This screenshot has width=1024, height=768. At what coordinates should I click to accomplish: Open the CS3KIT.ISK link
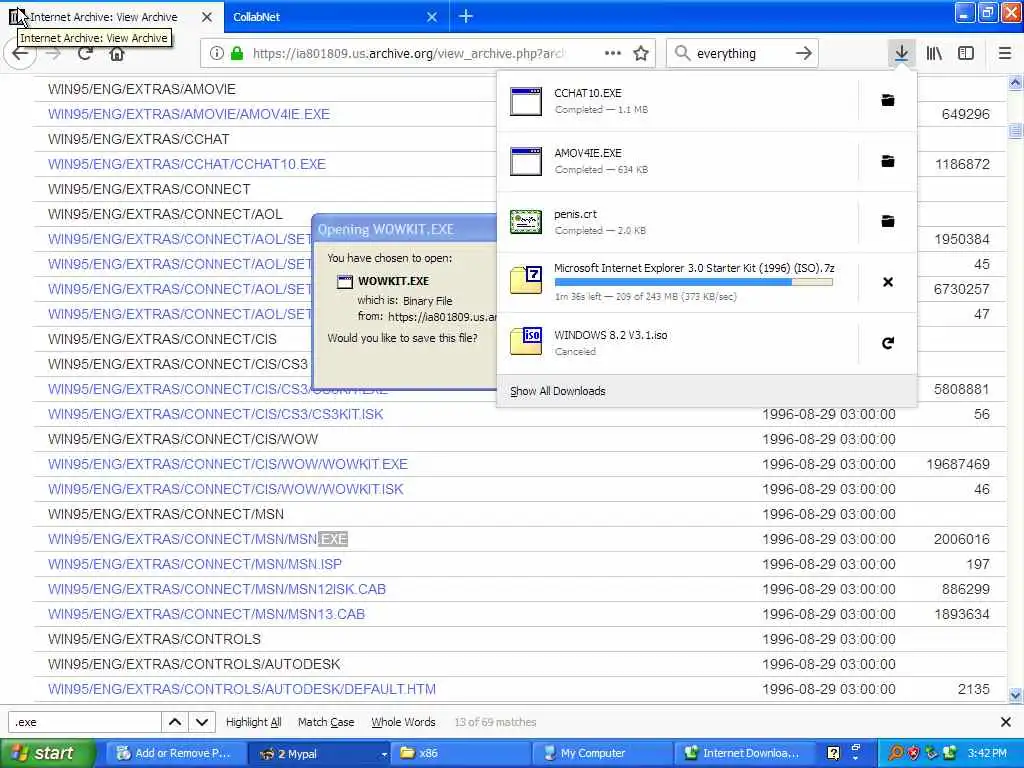click(x=216, y=414)
